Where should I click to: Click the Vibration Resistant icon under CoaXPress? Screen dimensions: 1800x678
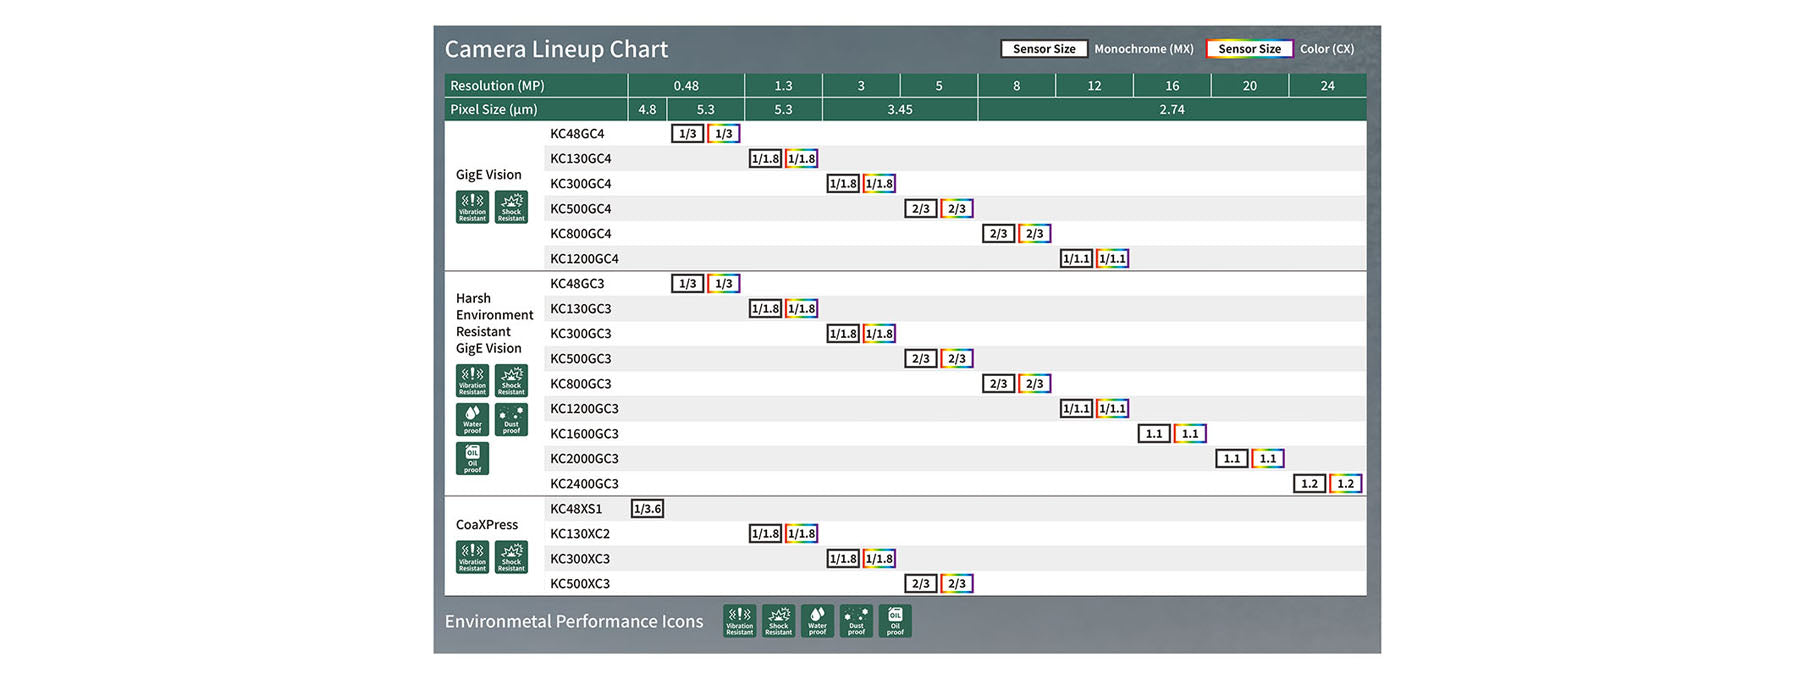pos(472,557)
